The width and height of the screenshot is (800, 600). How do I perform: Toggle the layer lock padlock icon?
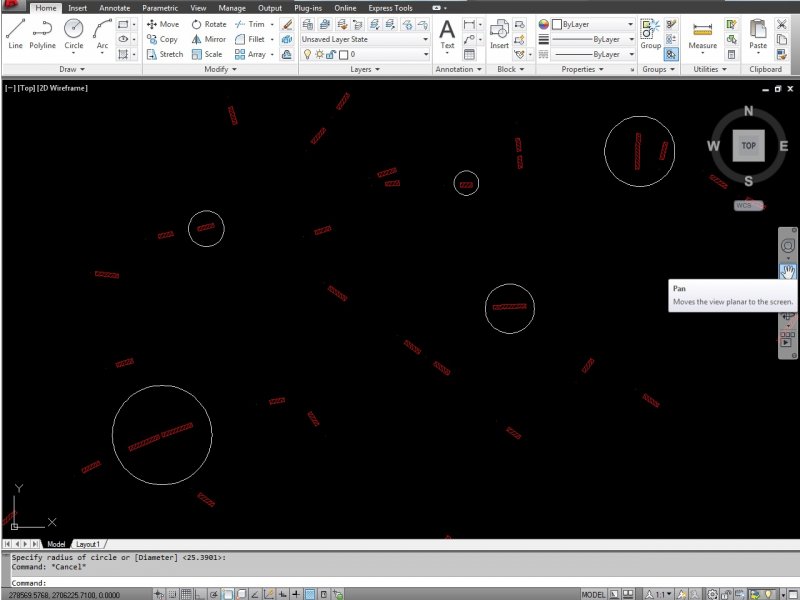point(330,54)
